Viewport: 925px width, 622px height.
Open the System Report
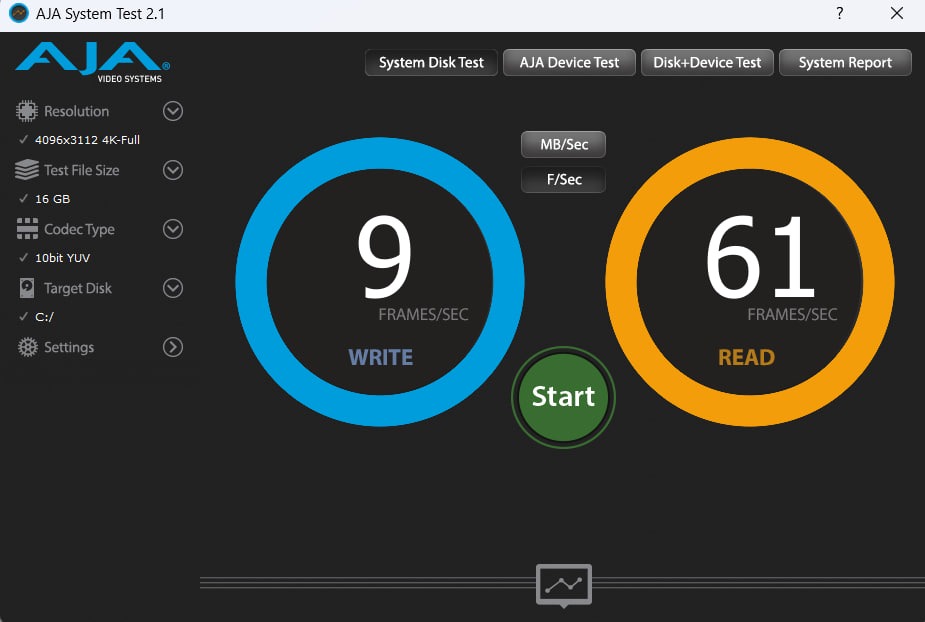click(845, 63)
